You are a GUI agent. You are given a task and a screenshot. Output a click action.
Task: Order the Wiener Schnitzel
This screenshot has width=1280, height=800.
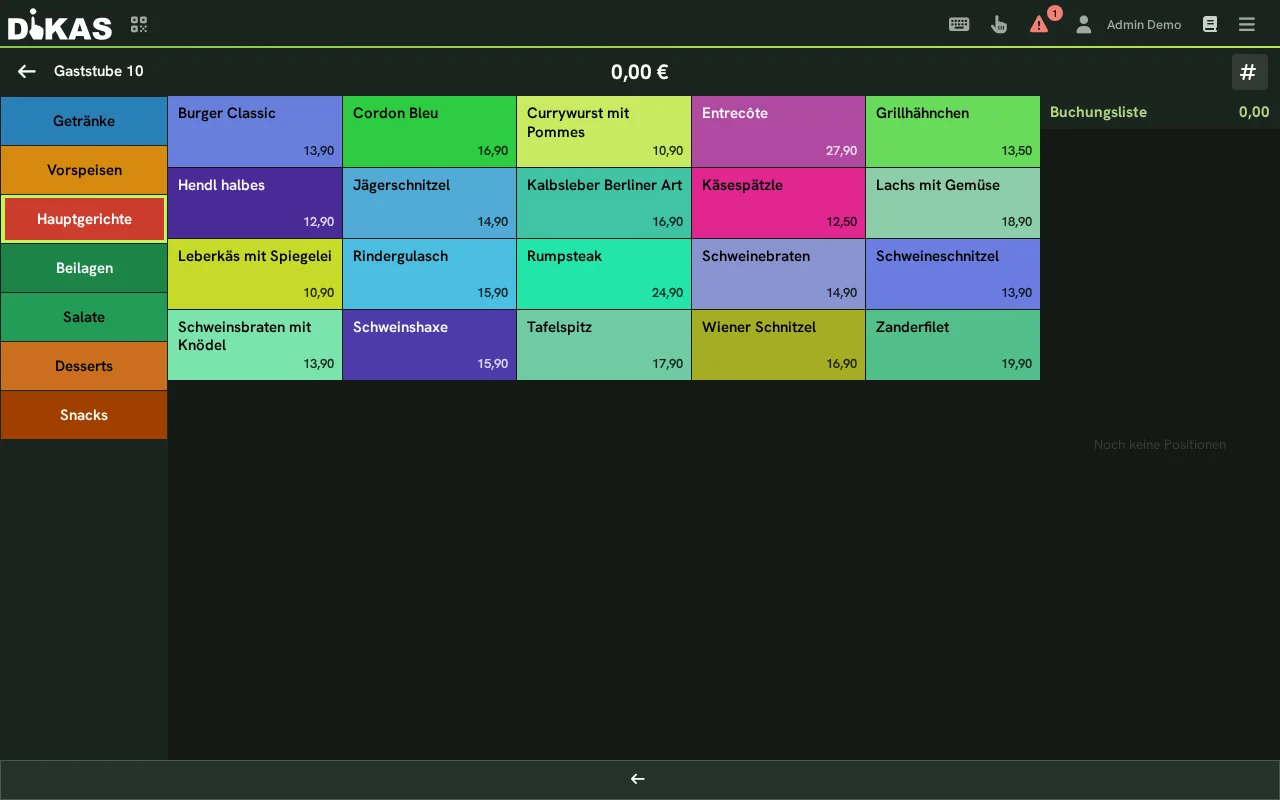click(x=778, y=345)
